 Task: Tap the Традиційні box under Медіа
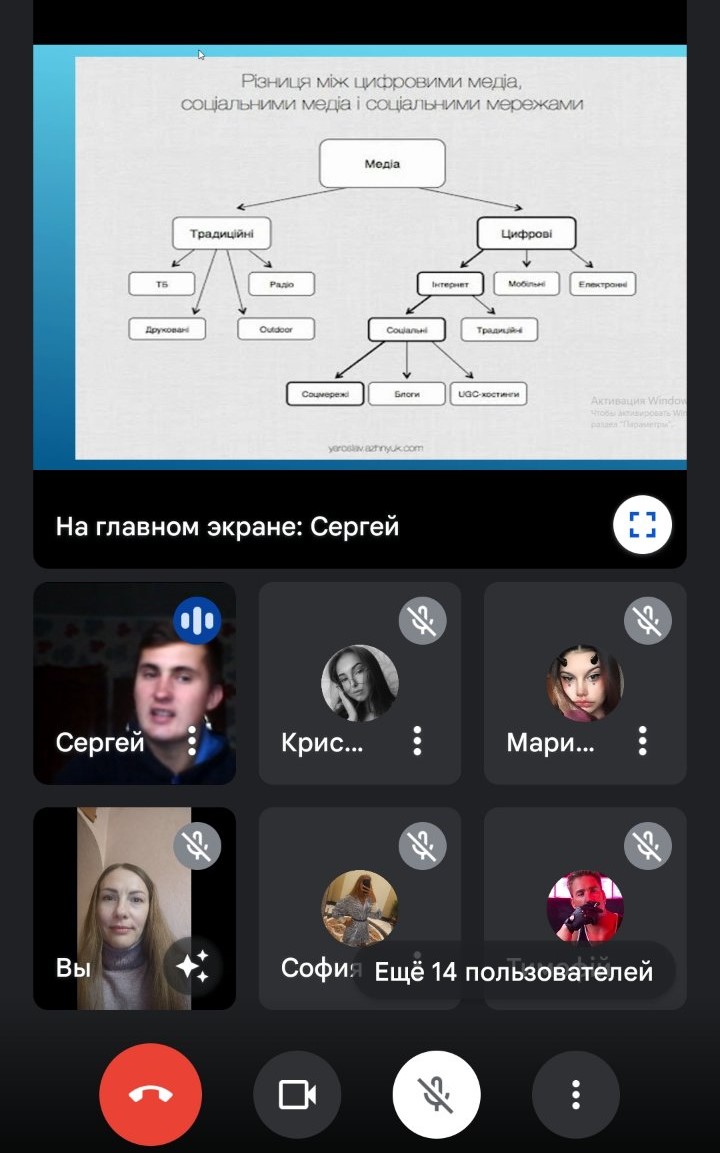tap(221, 233)
